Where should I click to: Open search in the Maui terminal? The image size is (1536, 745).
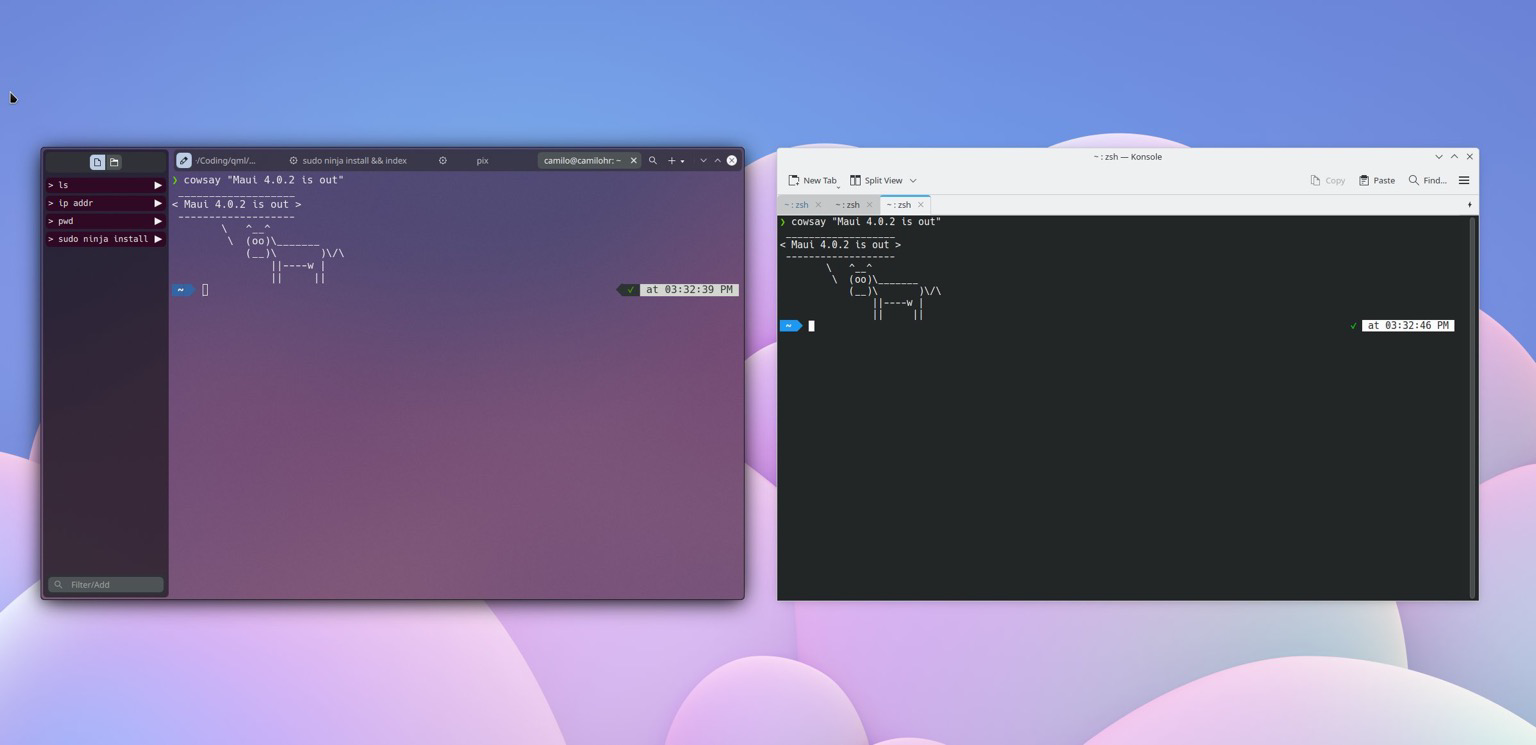point(653,160)
